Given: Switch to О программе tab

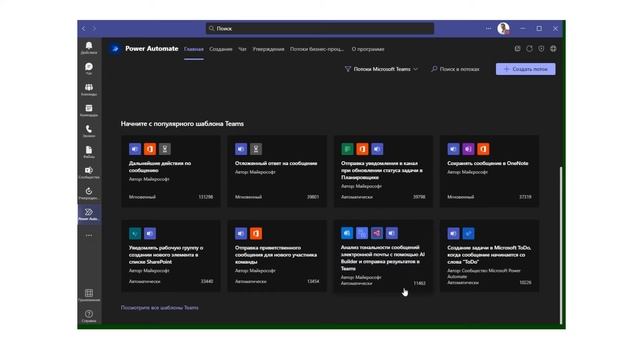Looking at the screenshot, I should (x=368, y=49).
